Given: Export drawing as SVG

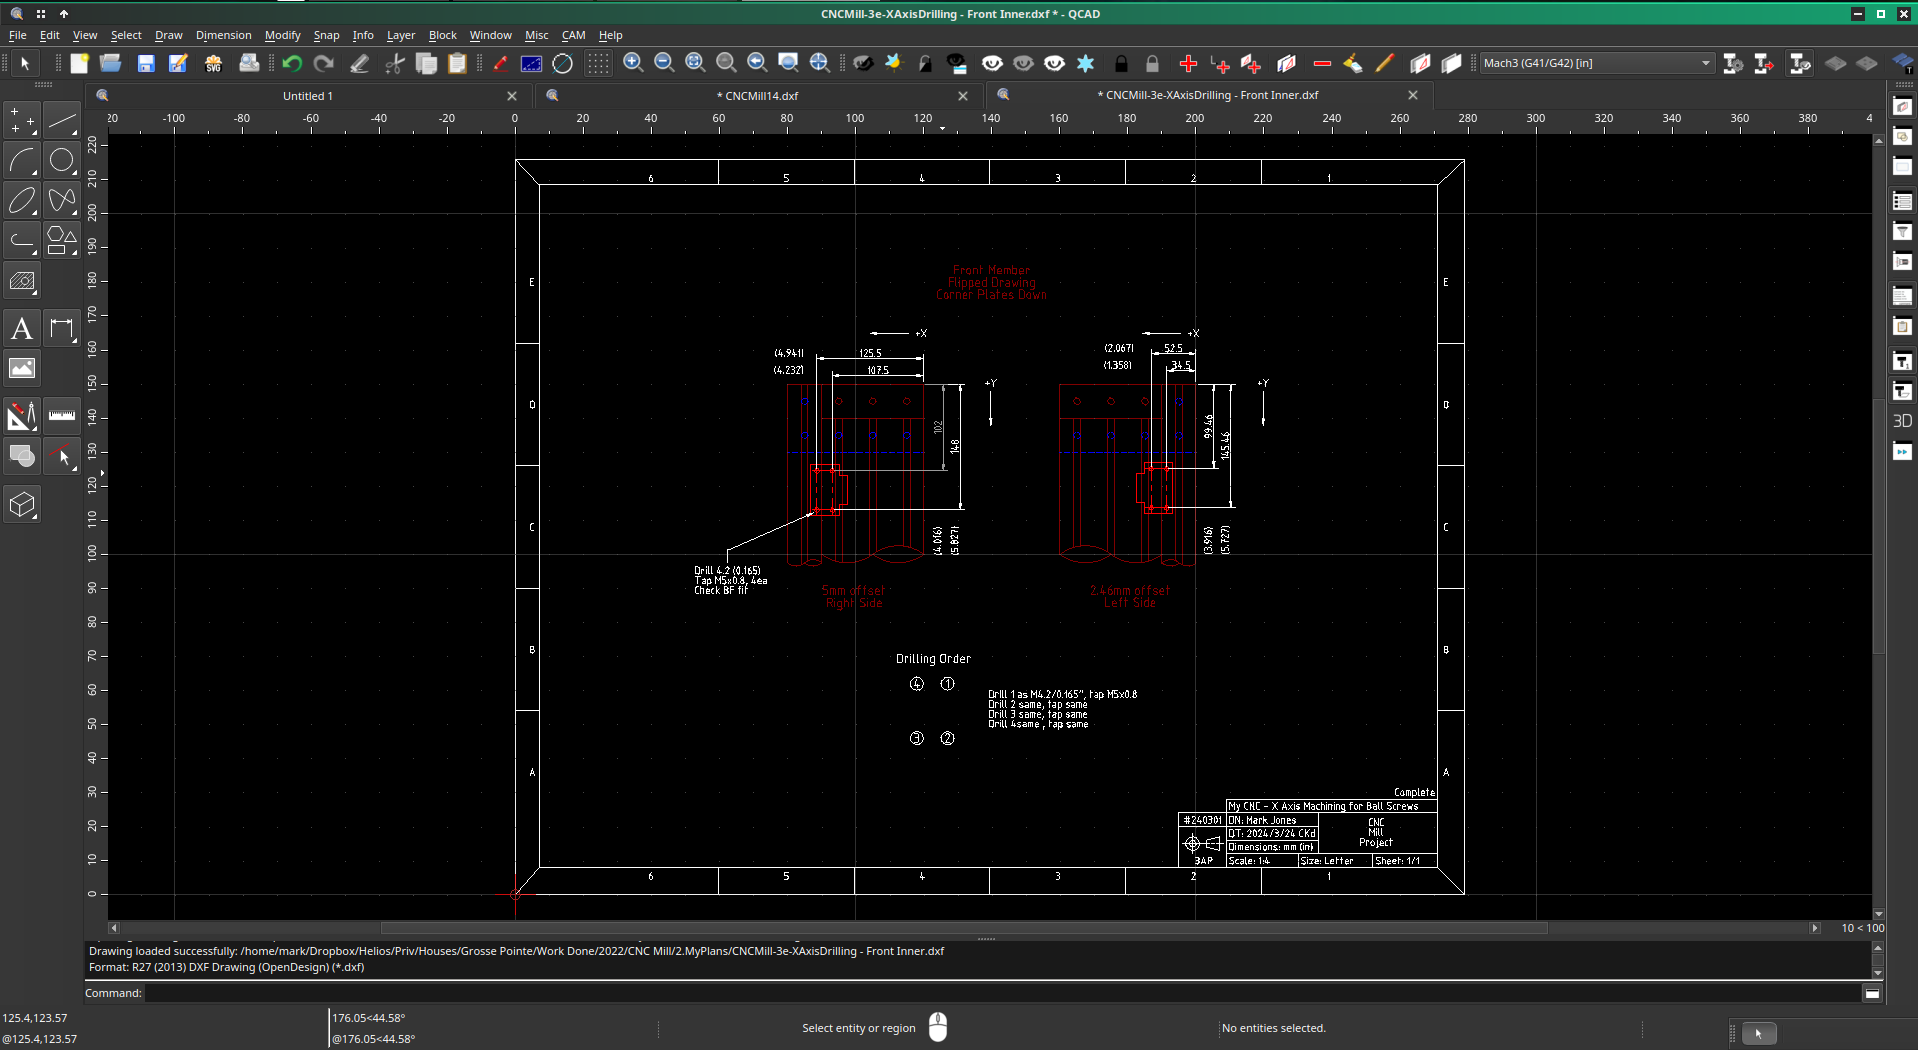Looking at the screenshot, I should (x=213, y=63).
